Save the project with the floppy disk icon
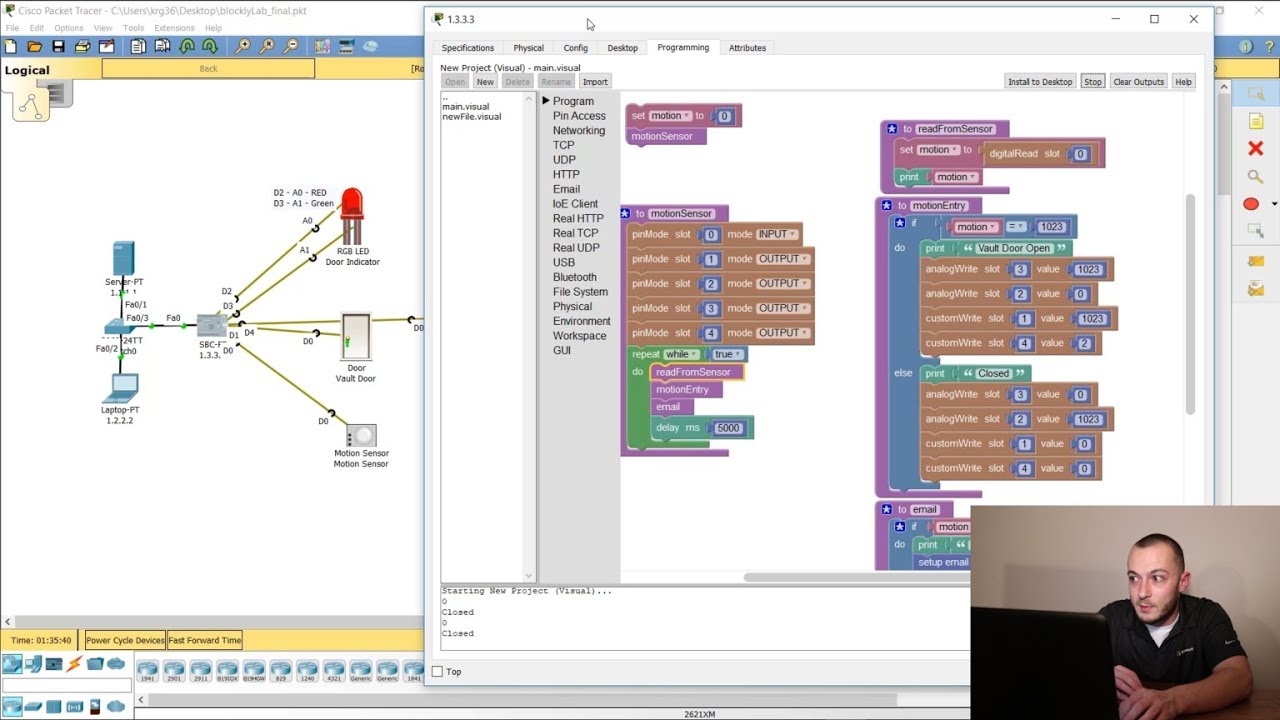Image resolution: width=1280 pixels, height=720 pixels. click(x=58, y=46)
